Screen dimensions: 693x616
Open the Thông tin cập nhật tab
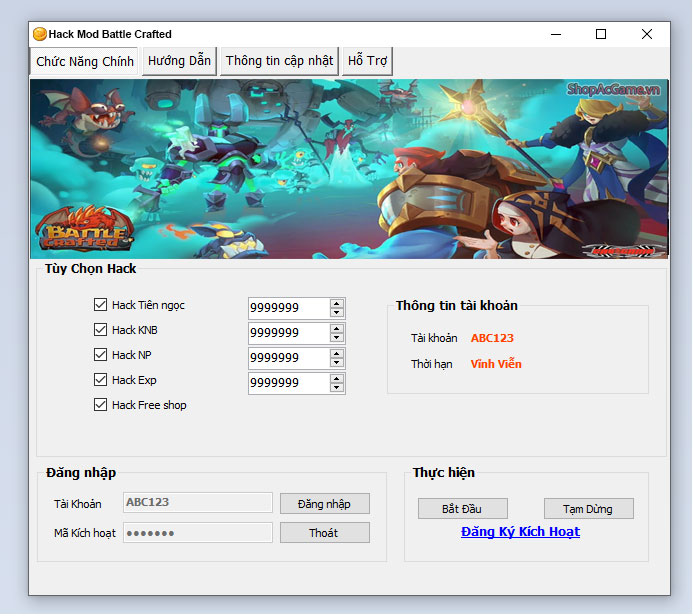coord(279,61)
